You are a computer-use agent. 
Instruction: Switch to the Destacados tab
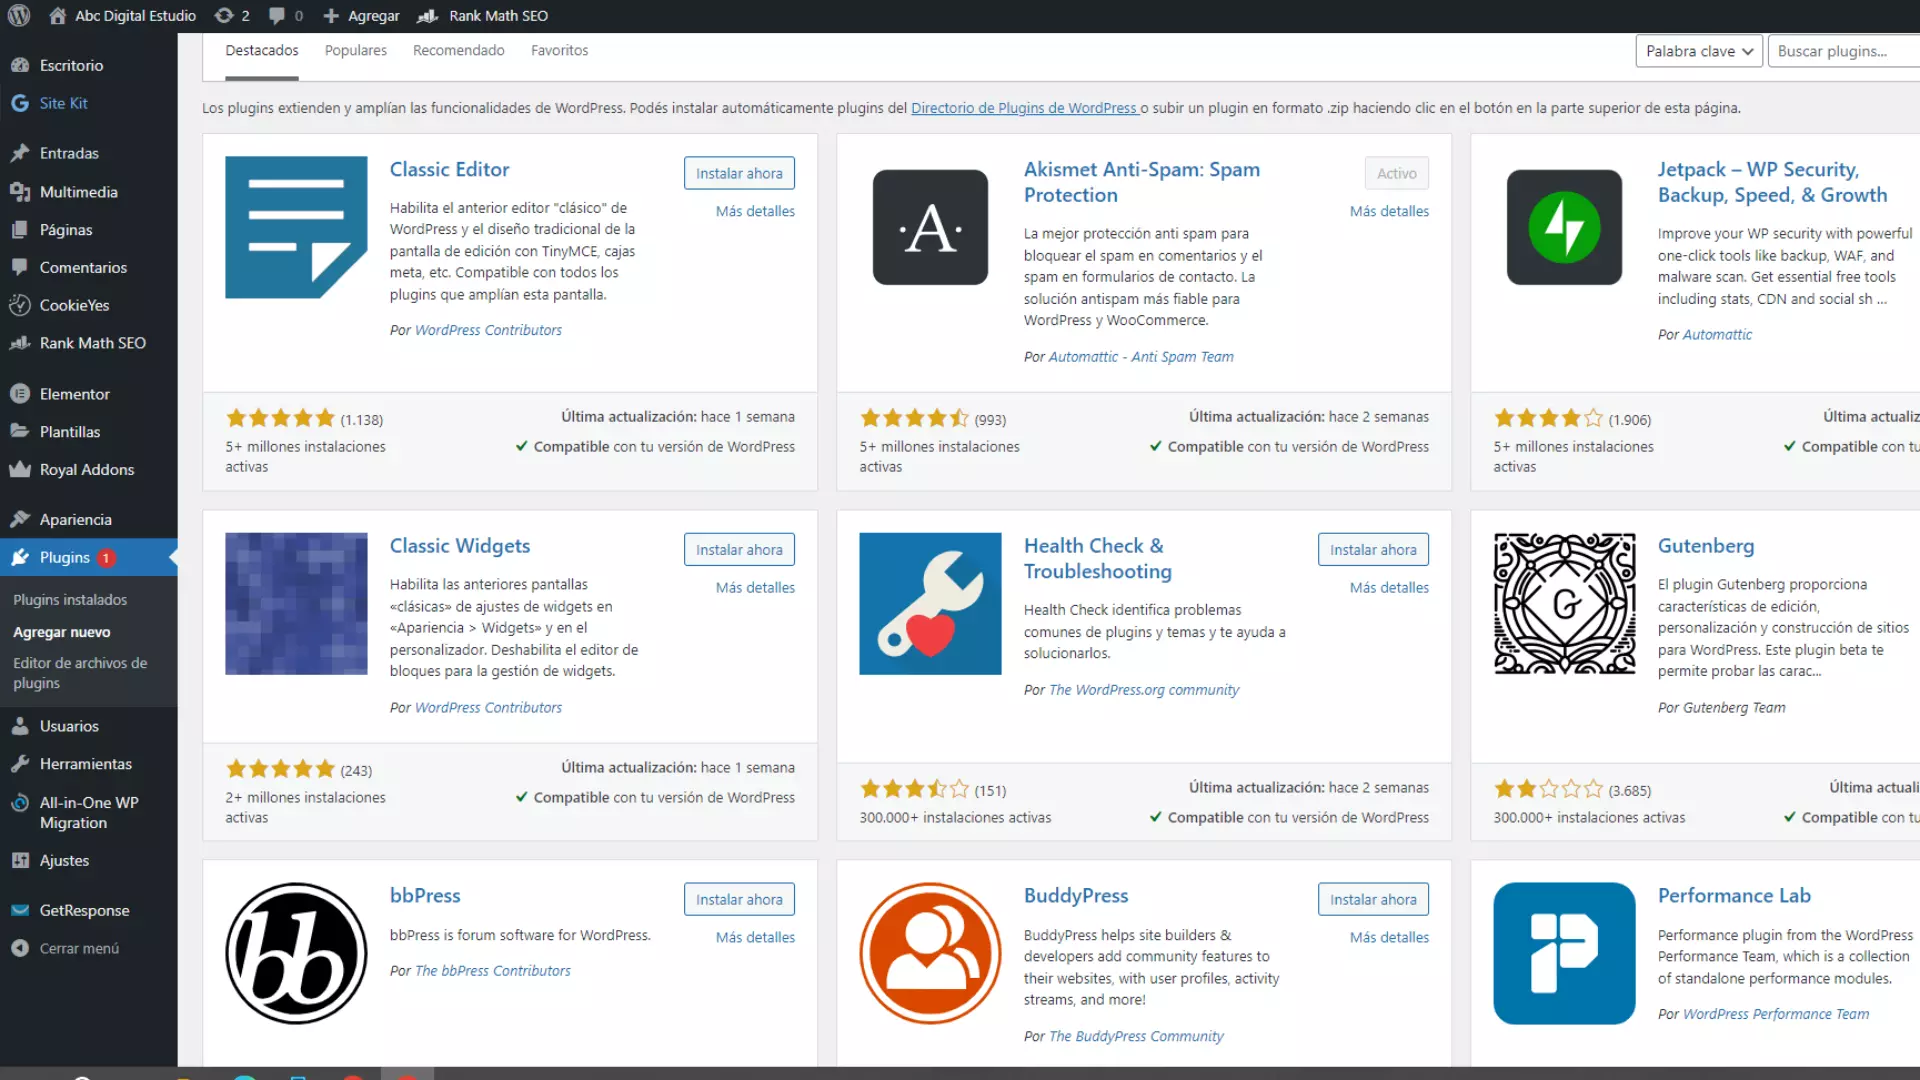tap(261, 51)
